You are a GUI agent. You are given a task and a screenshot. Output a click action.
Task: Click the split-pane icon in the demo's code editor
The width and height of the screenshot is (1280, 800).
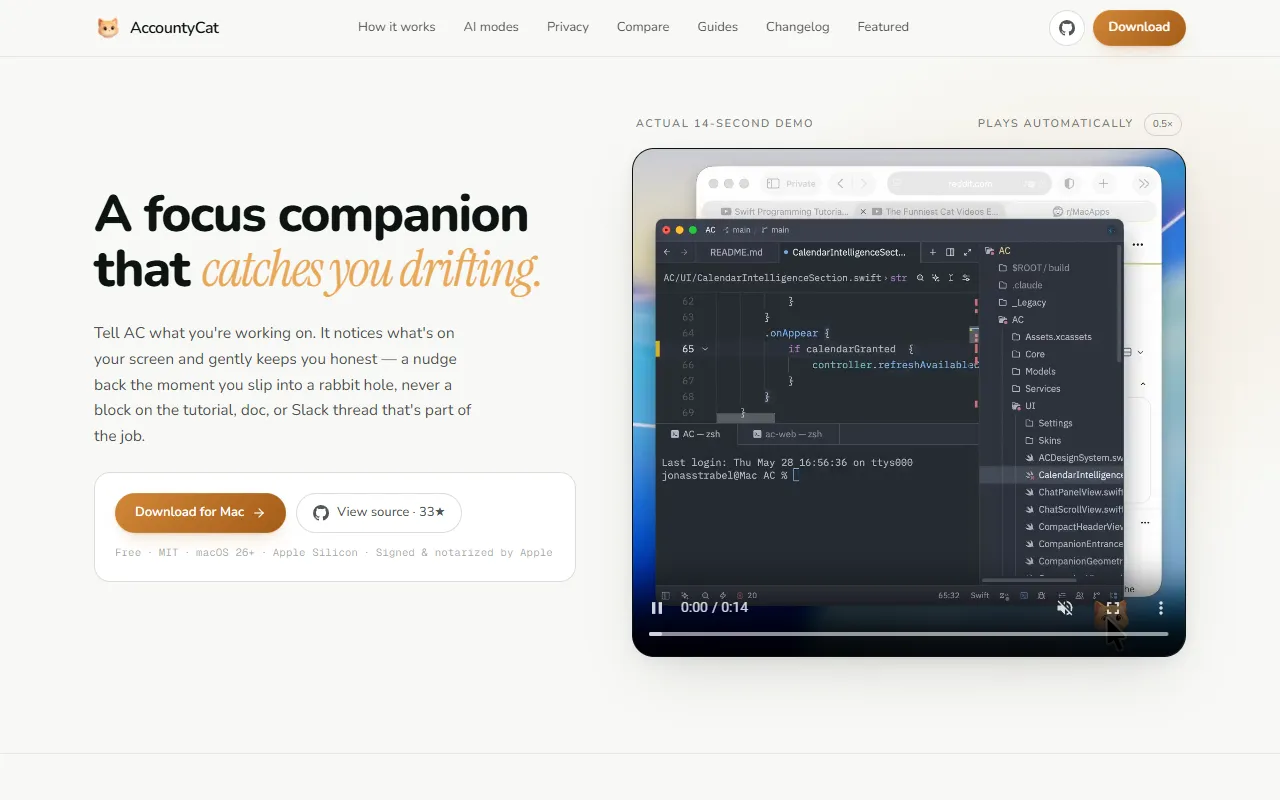pos(950,253)
